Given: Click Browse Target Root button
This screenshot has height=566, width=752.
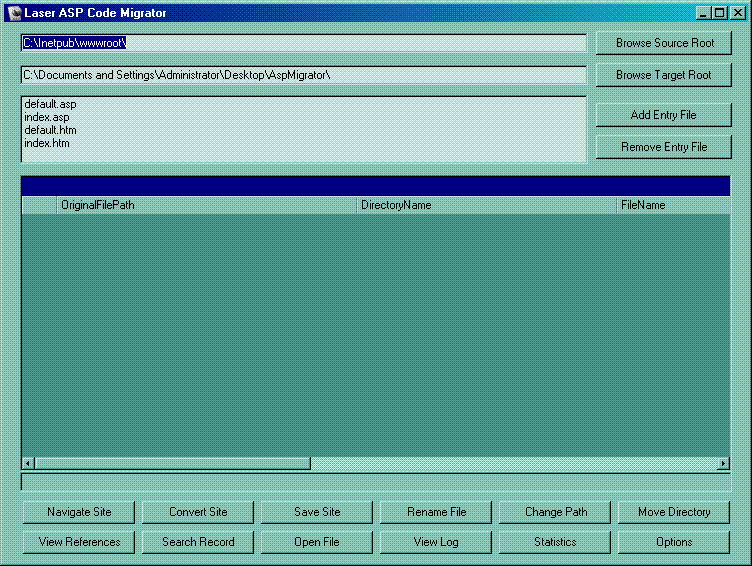Looking at the screenshot, I should pyautogui.click(x=664, y=75).
